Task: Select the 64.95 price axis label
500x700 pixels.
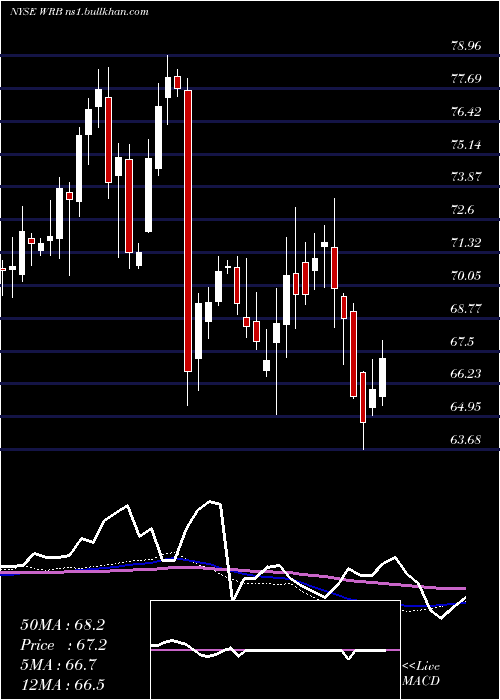Action: pos(466,407)
